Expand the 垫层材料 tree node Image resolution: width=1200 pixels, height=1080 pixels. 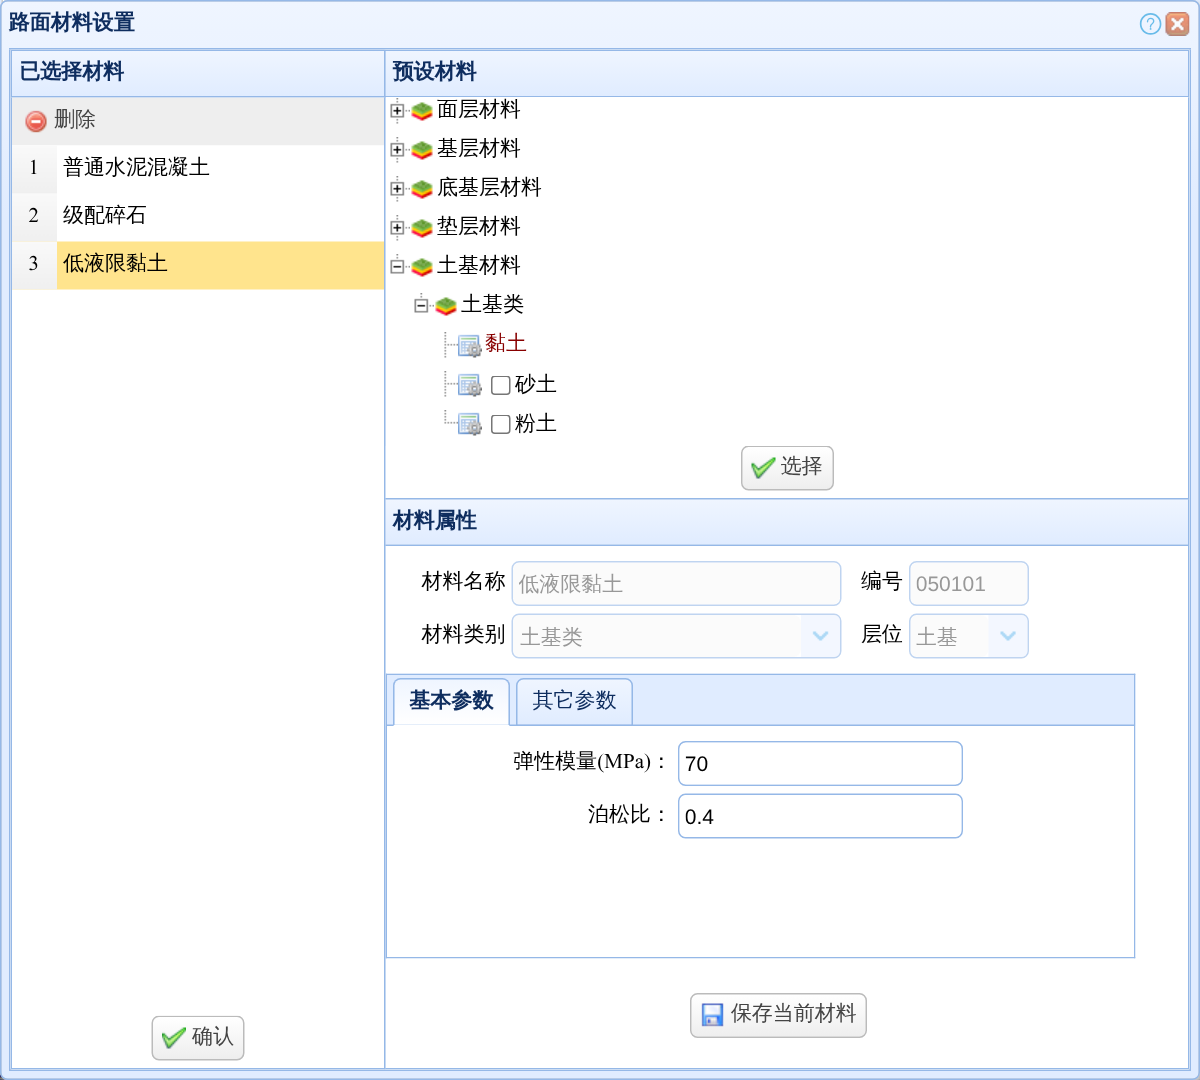point(397,228)
